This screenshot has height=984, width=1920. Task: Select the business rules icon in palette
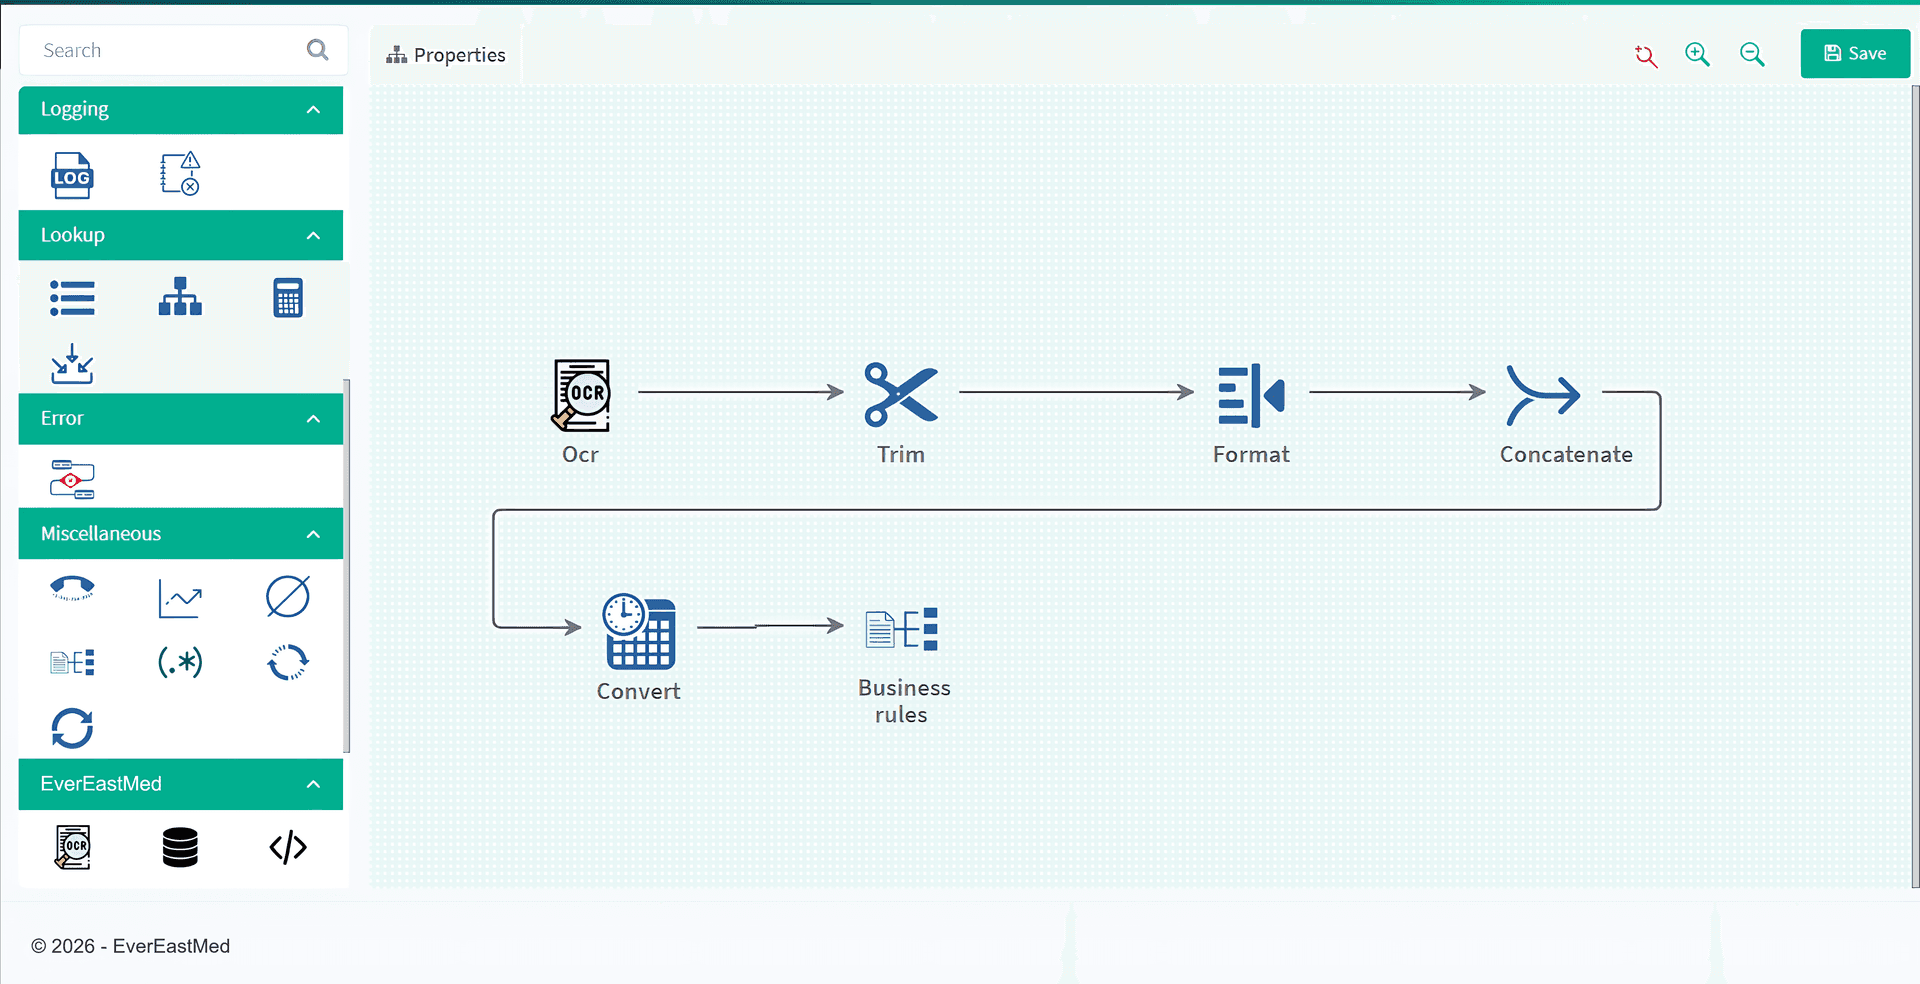[72, 662]
